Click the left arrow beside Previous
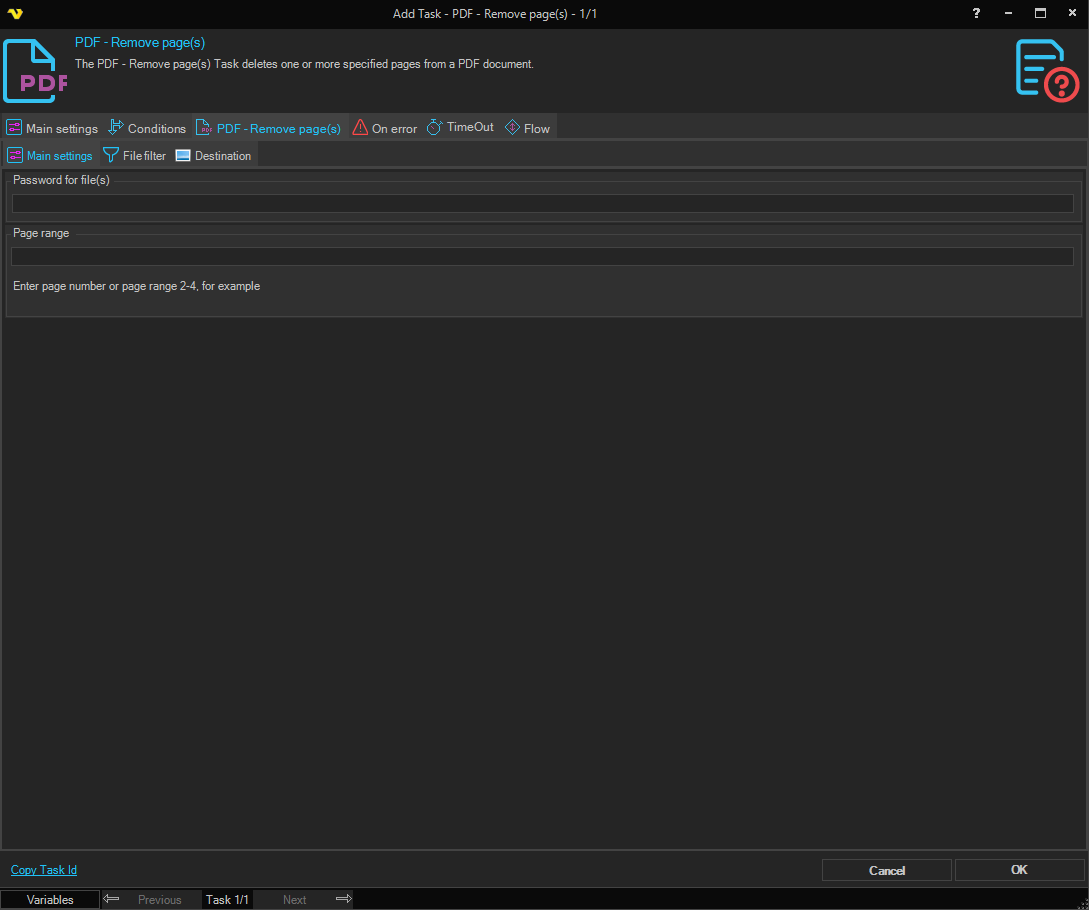This screenshot has width=1089, height=910. pyautogui.click(x=111, y=899)
